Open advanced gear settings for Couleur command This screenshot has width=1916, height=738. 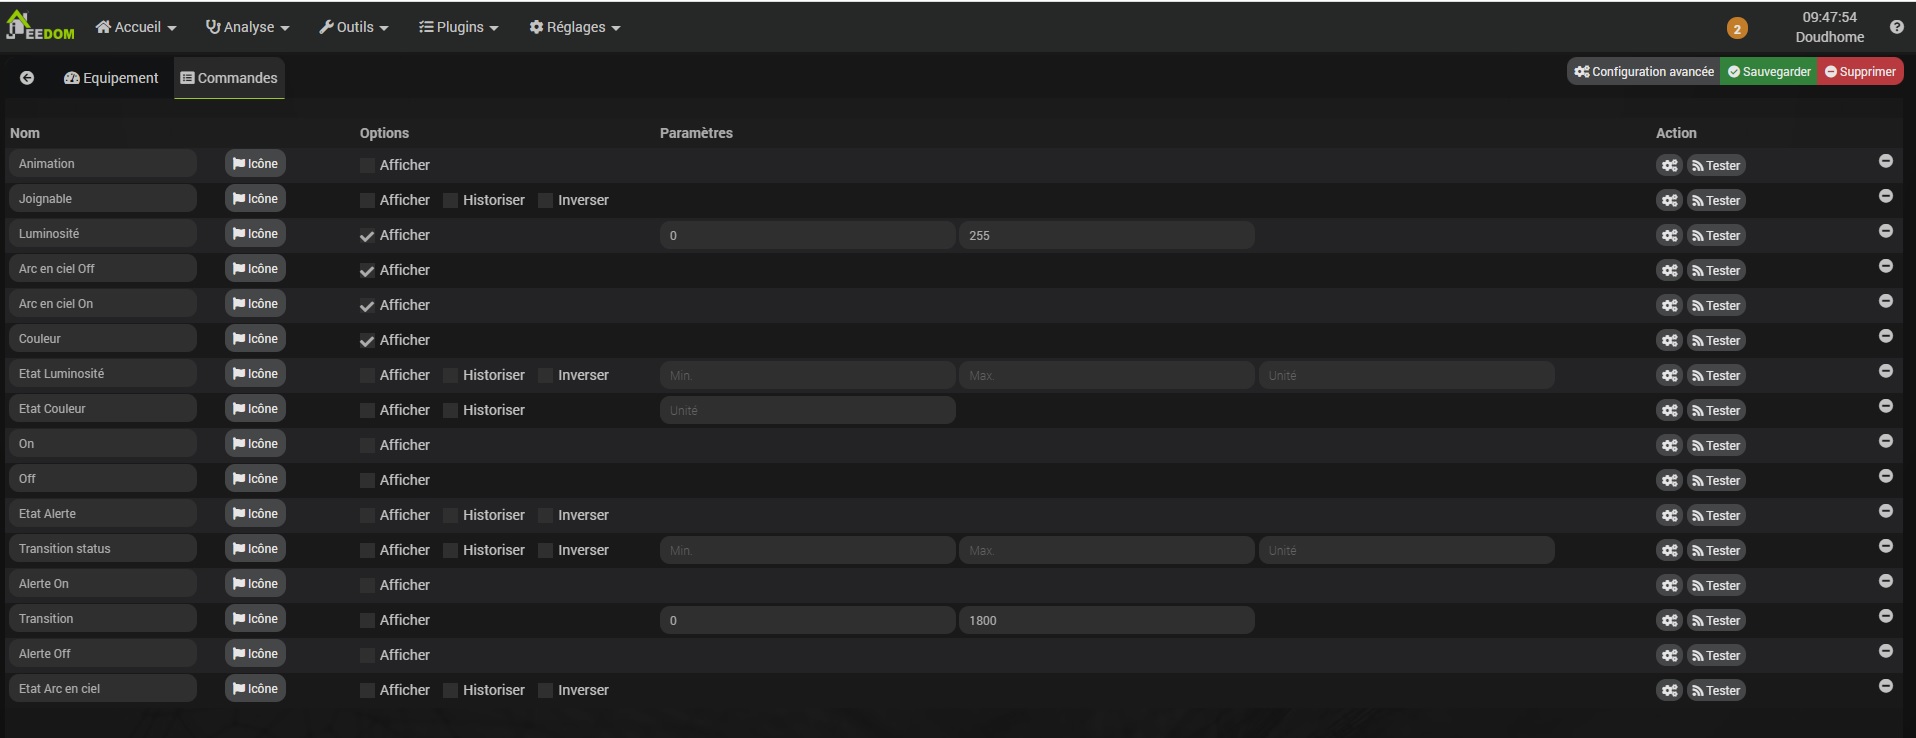point(1669,341)
